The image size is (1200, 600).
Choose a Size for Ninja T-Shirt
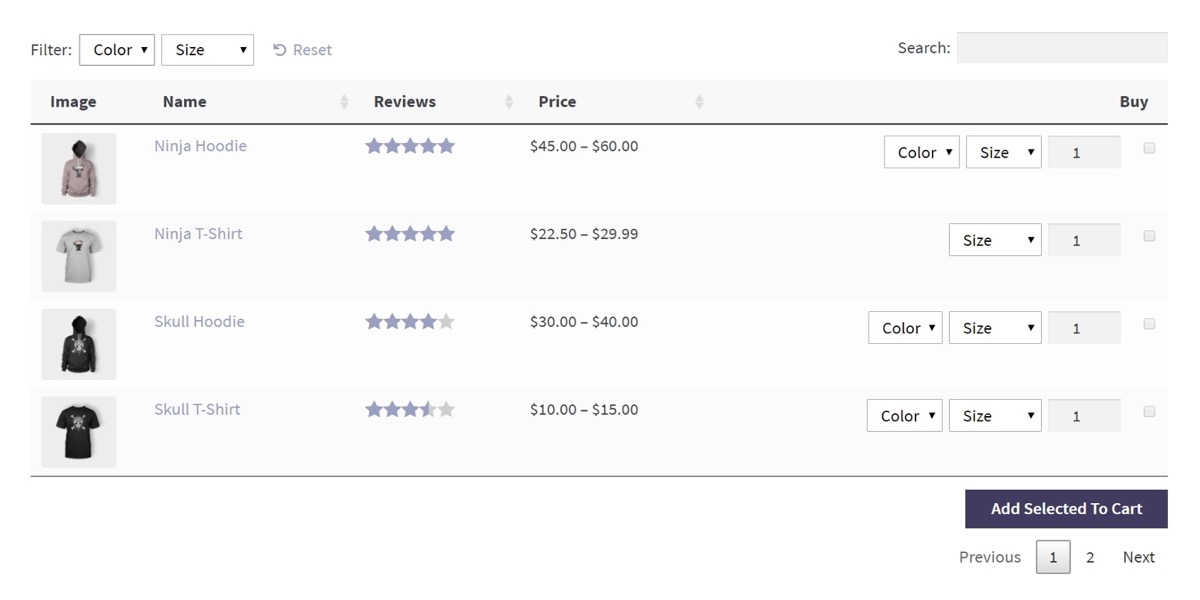coord(994,240)
